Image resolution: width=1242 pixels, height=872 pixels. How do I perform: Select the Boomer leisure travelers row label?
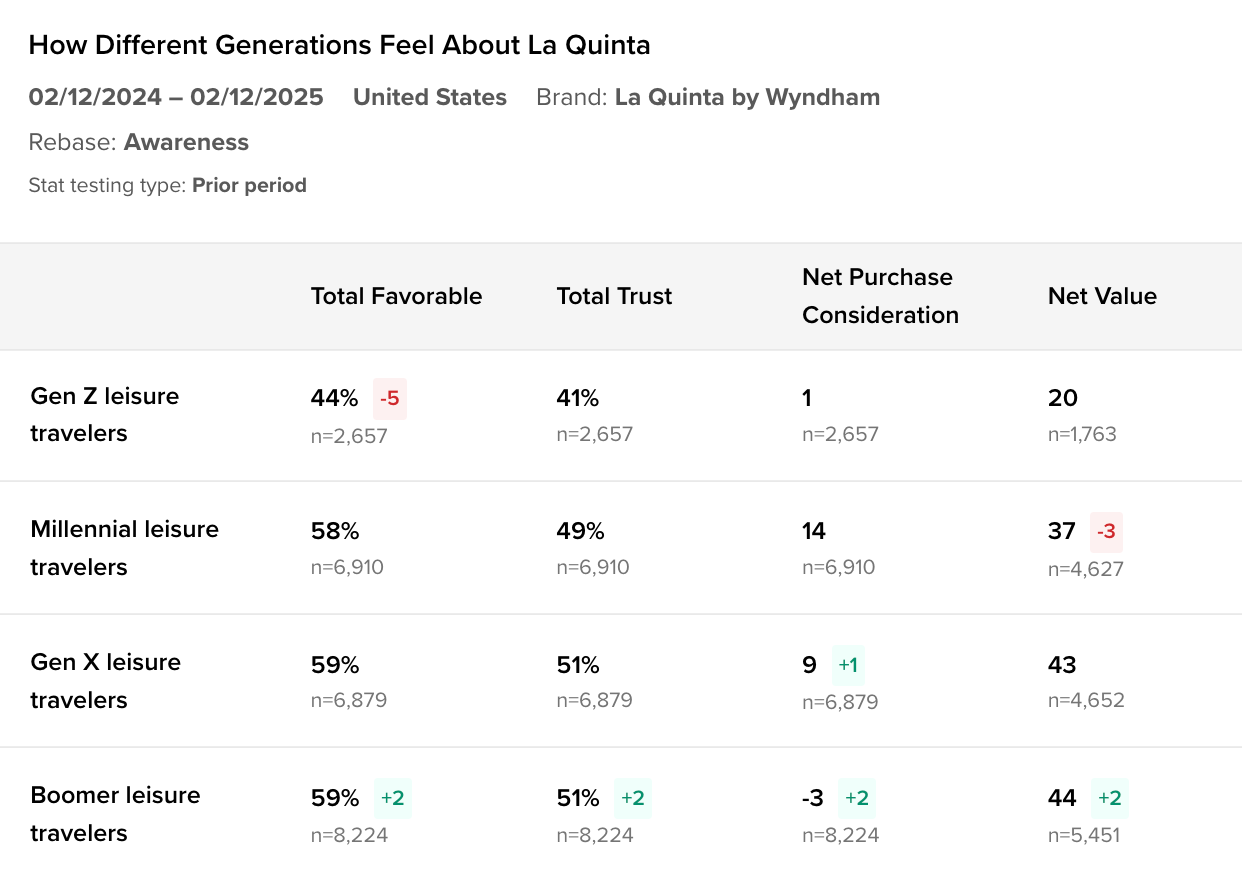coord(115,813)
